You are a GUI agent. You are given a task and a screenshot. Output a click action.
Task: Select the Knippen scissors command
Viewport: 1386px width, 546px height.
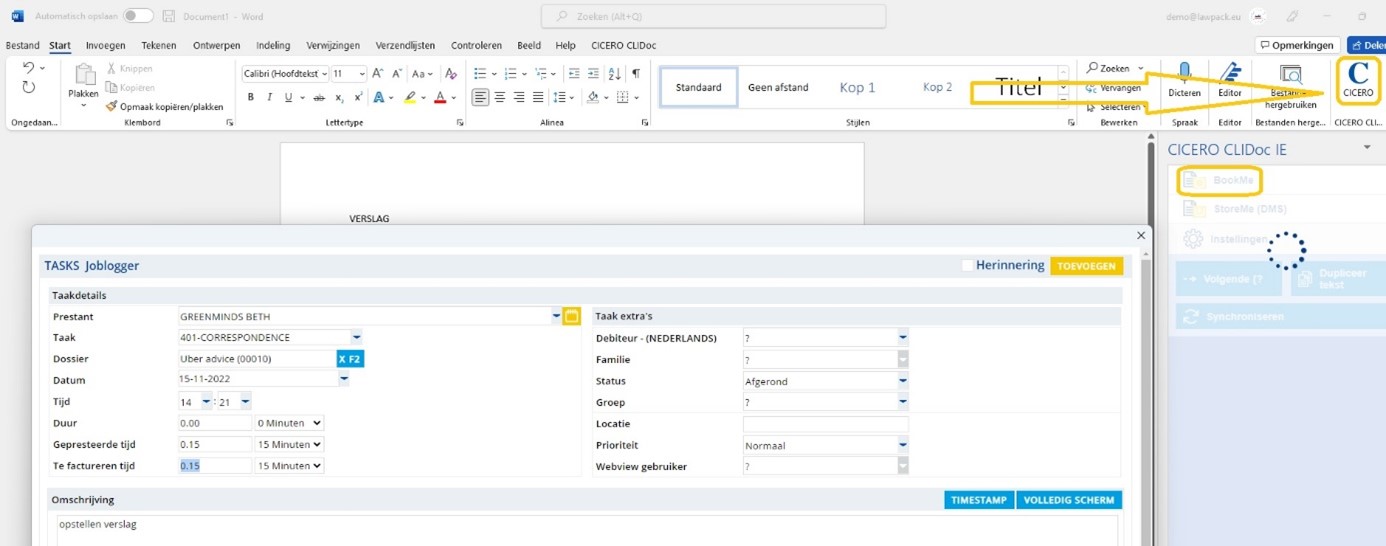pos(130,68)
